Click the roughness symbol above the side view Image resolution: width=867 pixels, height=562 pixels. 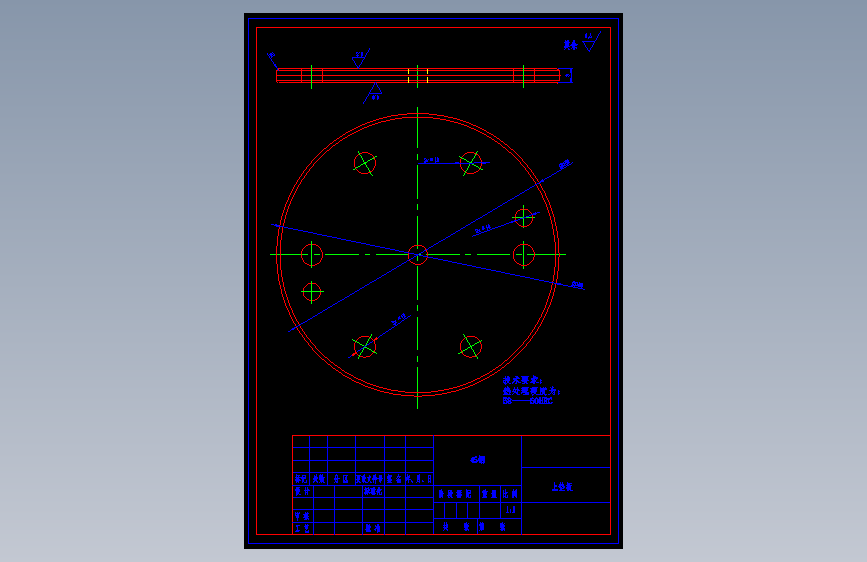tap(361, 58)
